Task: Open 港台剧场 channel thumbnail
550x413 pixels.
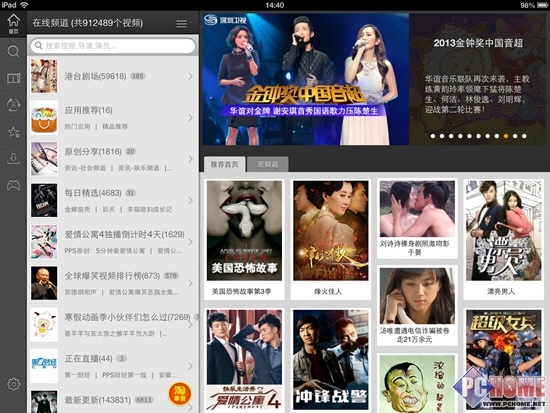Action: pos(44,76)
